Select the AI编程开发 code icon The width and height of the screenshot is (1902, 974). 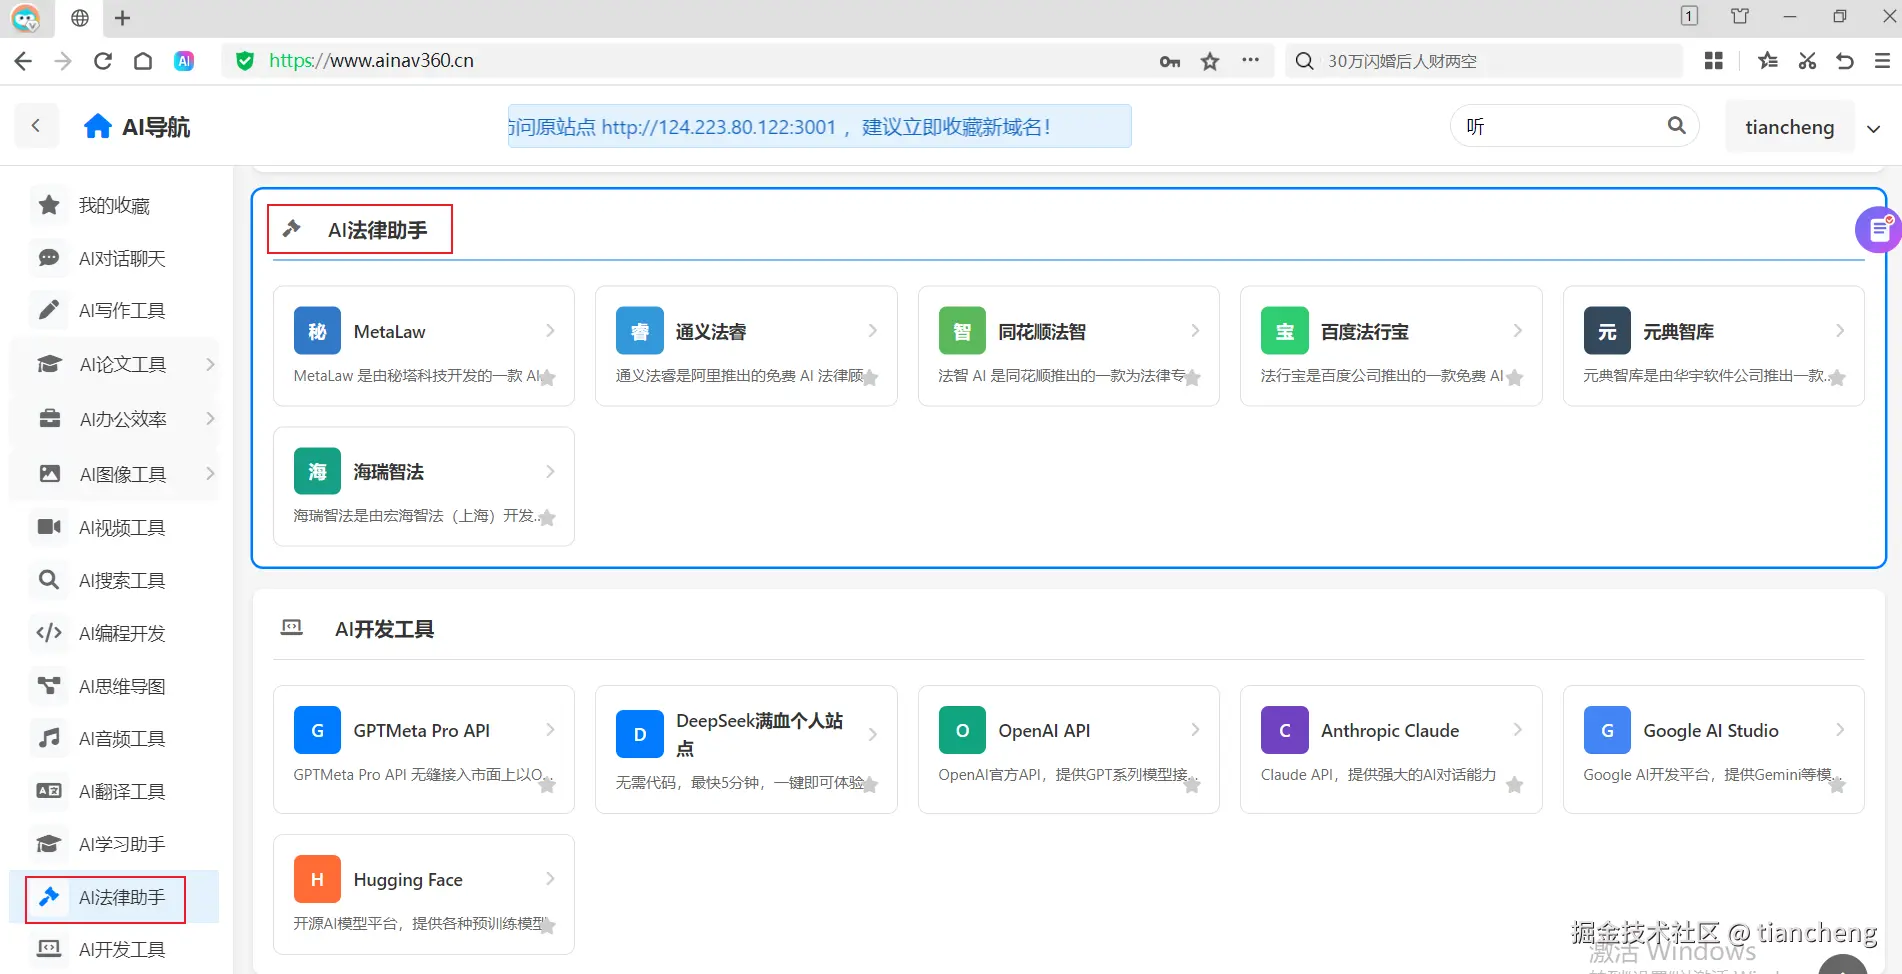pos(48,632)
